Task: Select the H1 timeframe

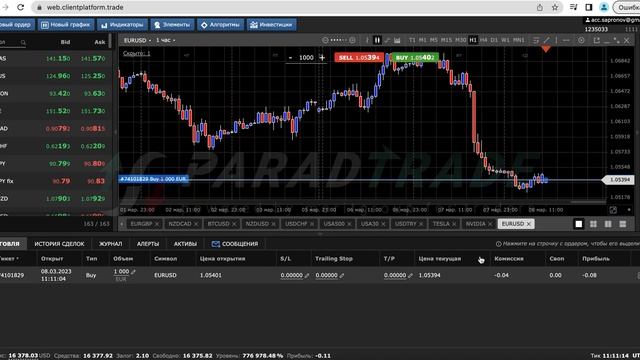Action: point(473,40)
